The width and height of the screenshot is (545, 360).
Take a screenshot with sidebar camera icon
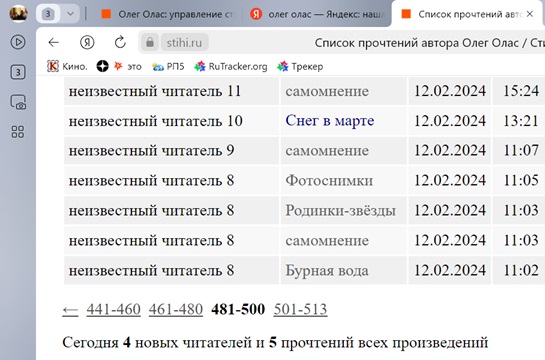click(x=18, y=103)
